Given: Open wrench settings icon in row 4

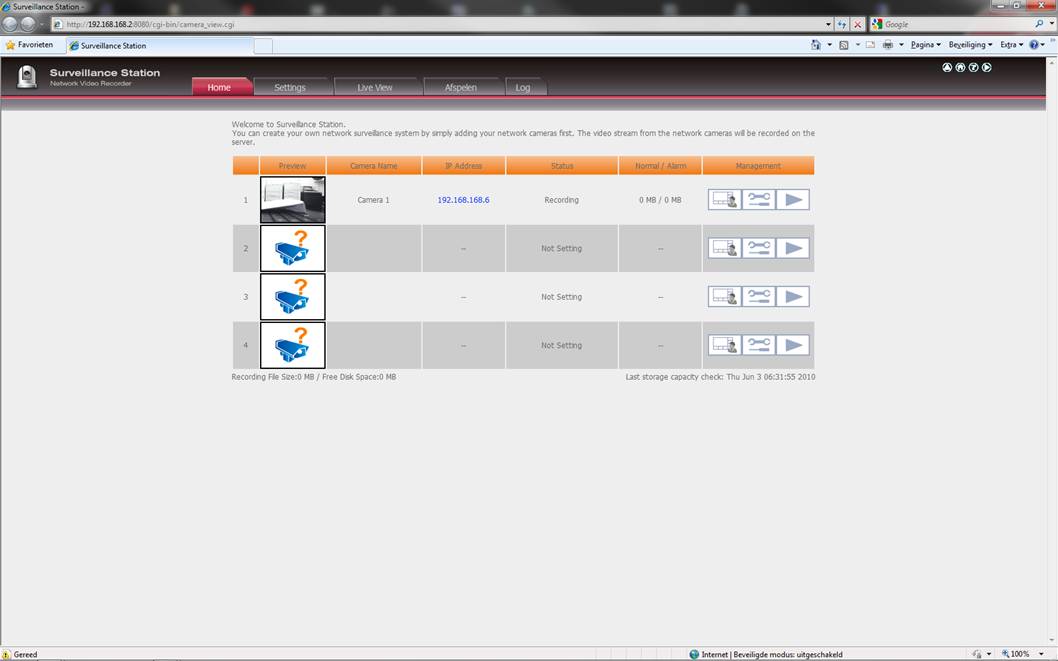Looking at the screenshot, I should (758, 345).
